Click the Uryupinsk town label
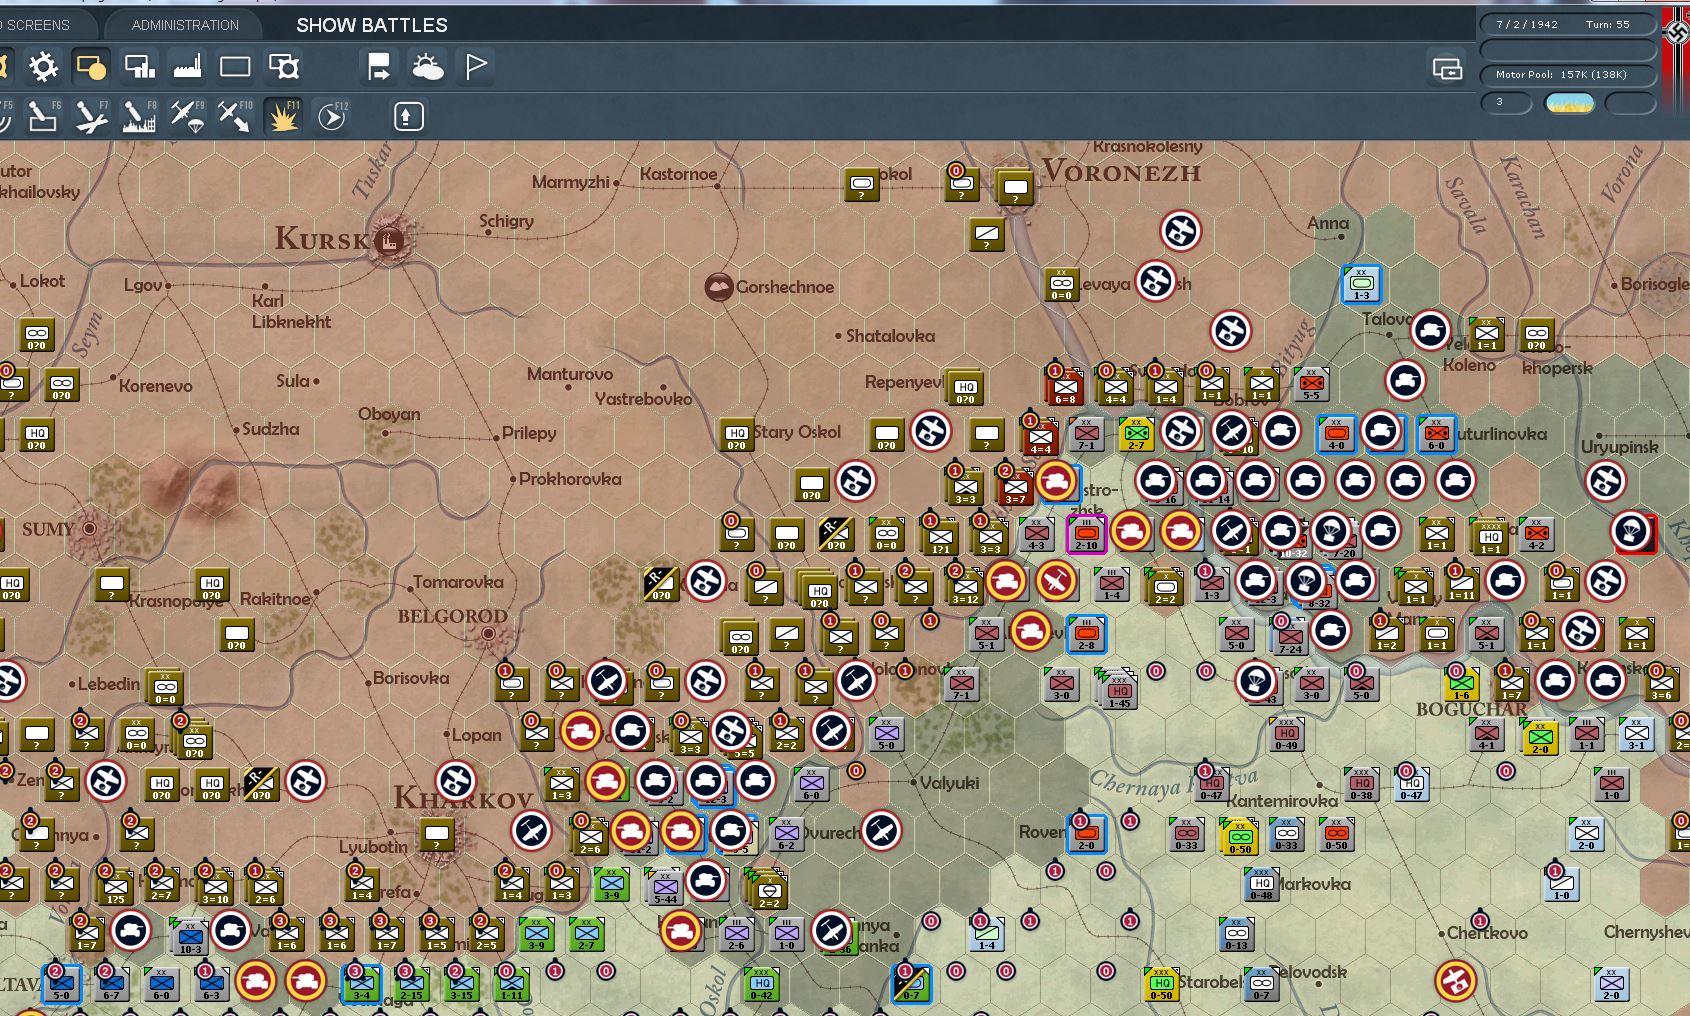This screenshot has height=1016, width=1690. coord(1620,447)
